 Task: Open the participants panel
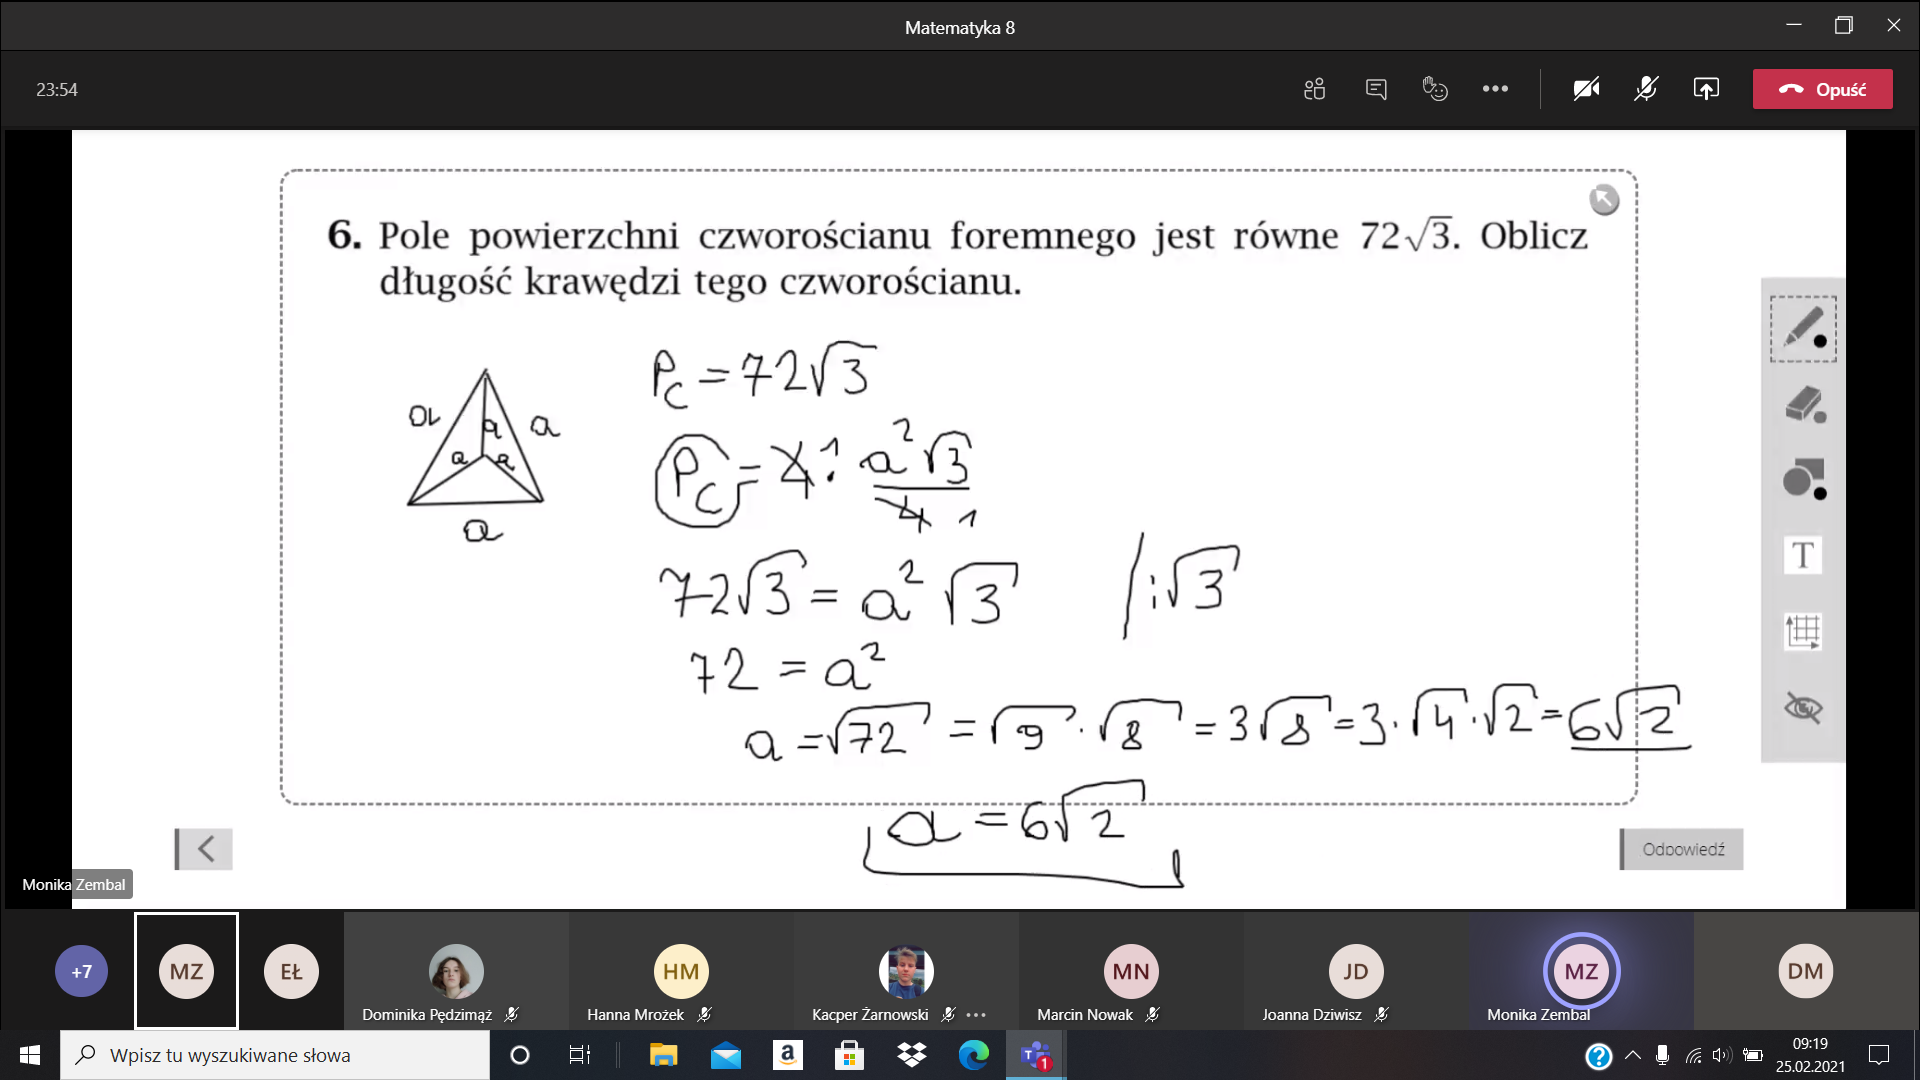pyautogui.click(x=1314, y=89)
